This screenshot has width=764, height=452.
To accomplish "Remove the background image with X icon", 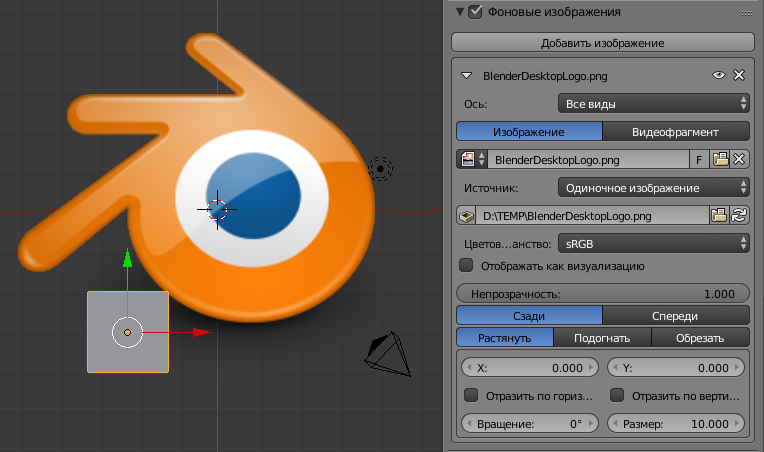I will [x=739, y=75].
